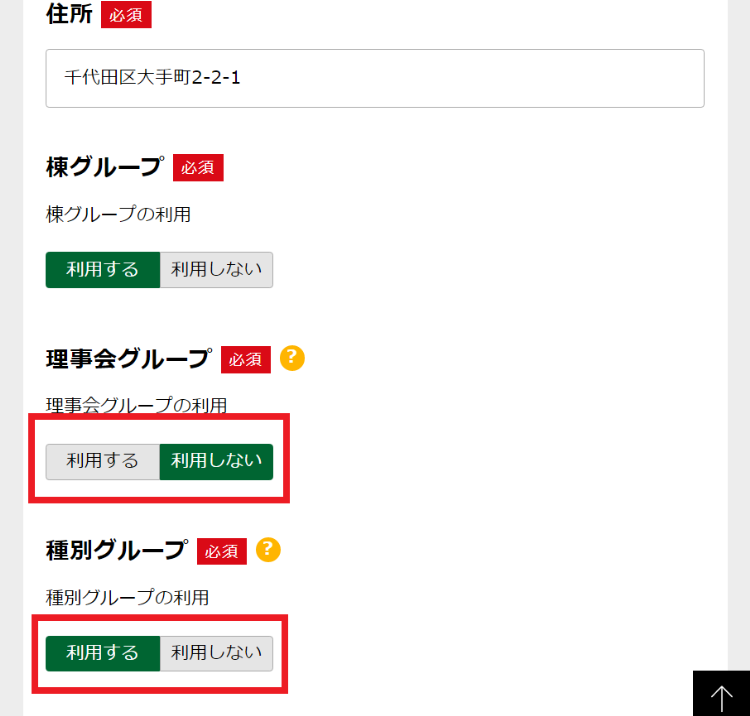Choose 利用しない under 理事会グループ
Screen dimensions: 750x716
(x=216, y=461)
